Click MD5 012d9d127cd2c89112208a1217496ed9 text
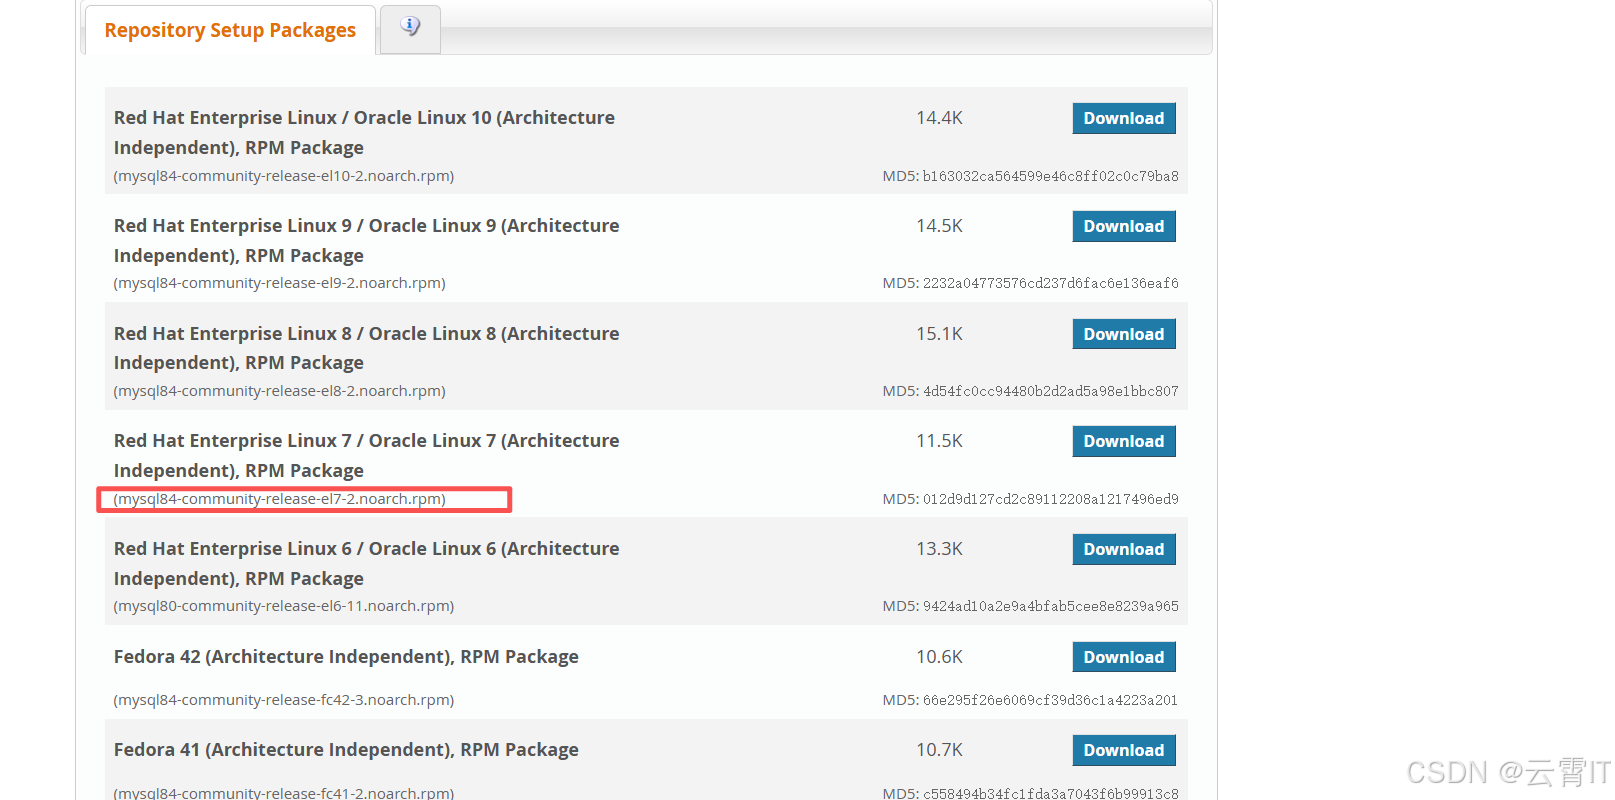The height and width of the screenshot is (800, 1615). tap(1030, 499)
